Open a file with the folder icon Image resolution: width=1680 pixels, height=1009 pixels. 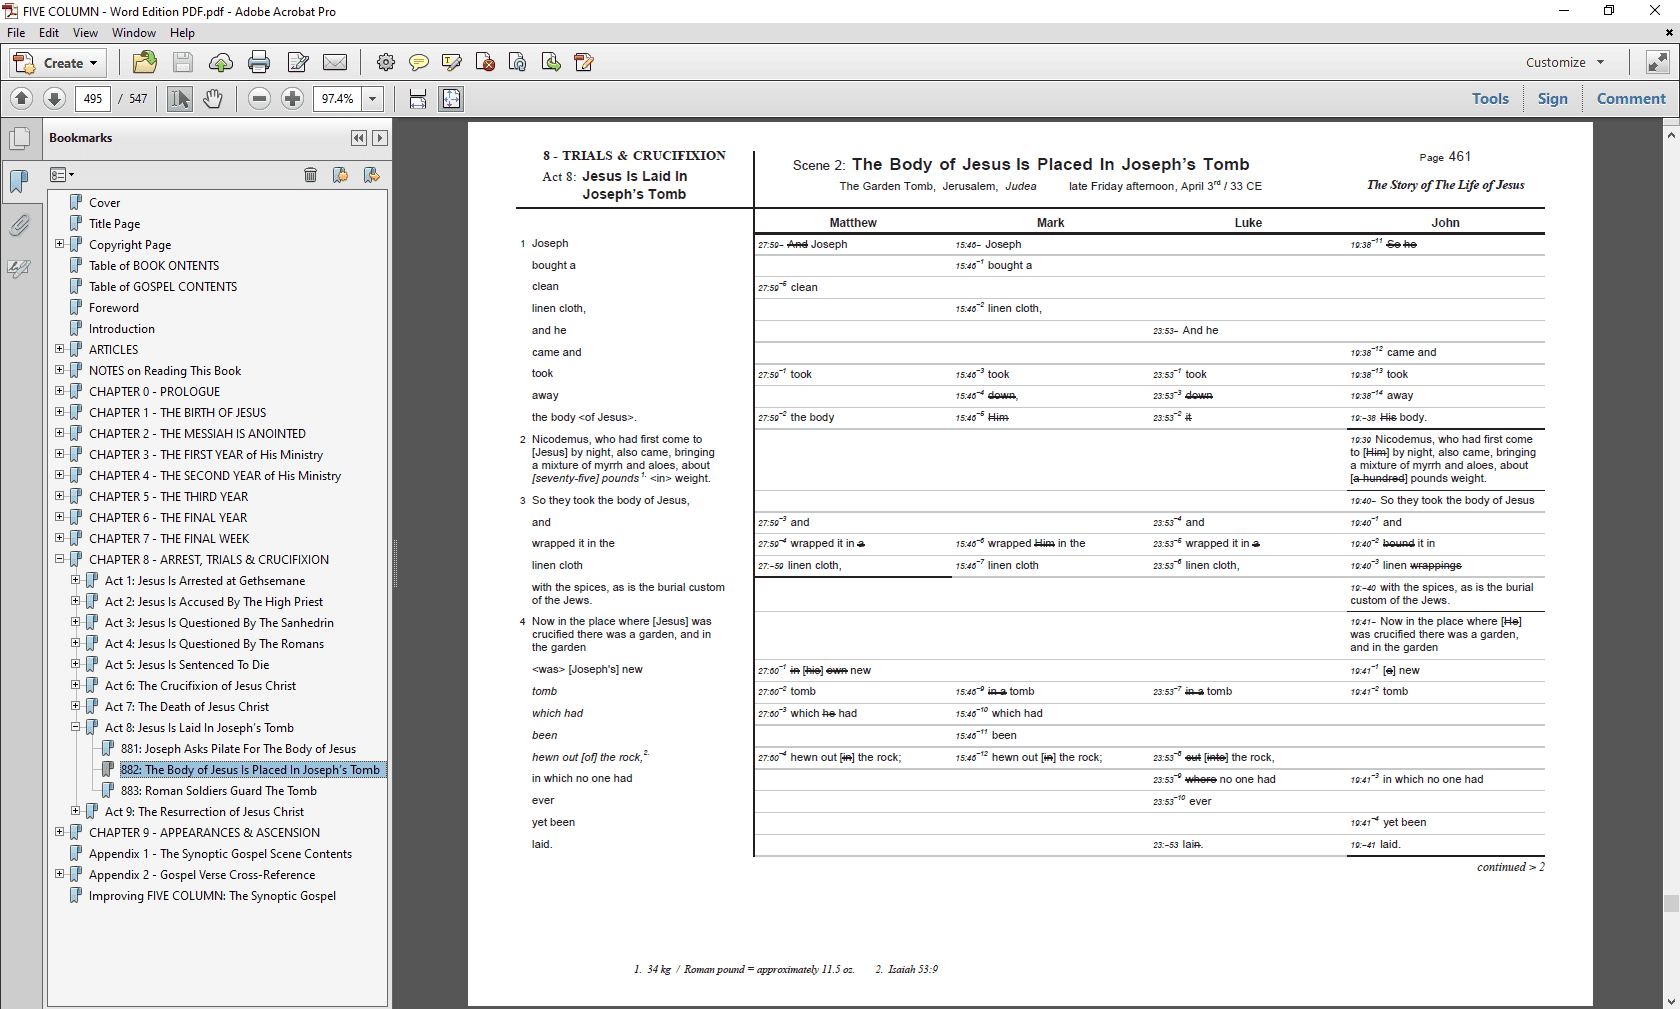pyautogui.click(x=145, y=62)
